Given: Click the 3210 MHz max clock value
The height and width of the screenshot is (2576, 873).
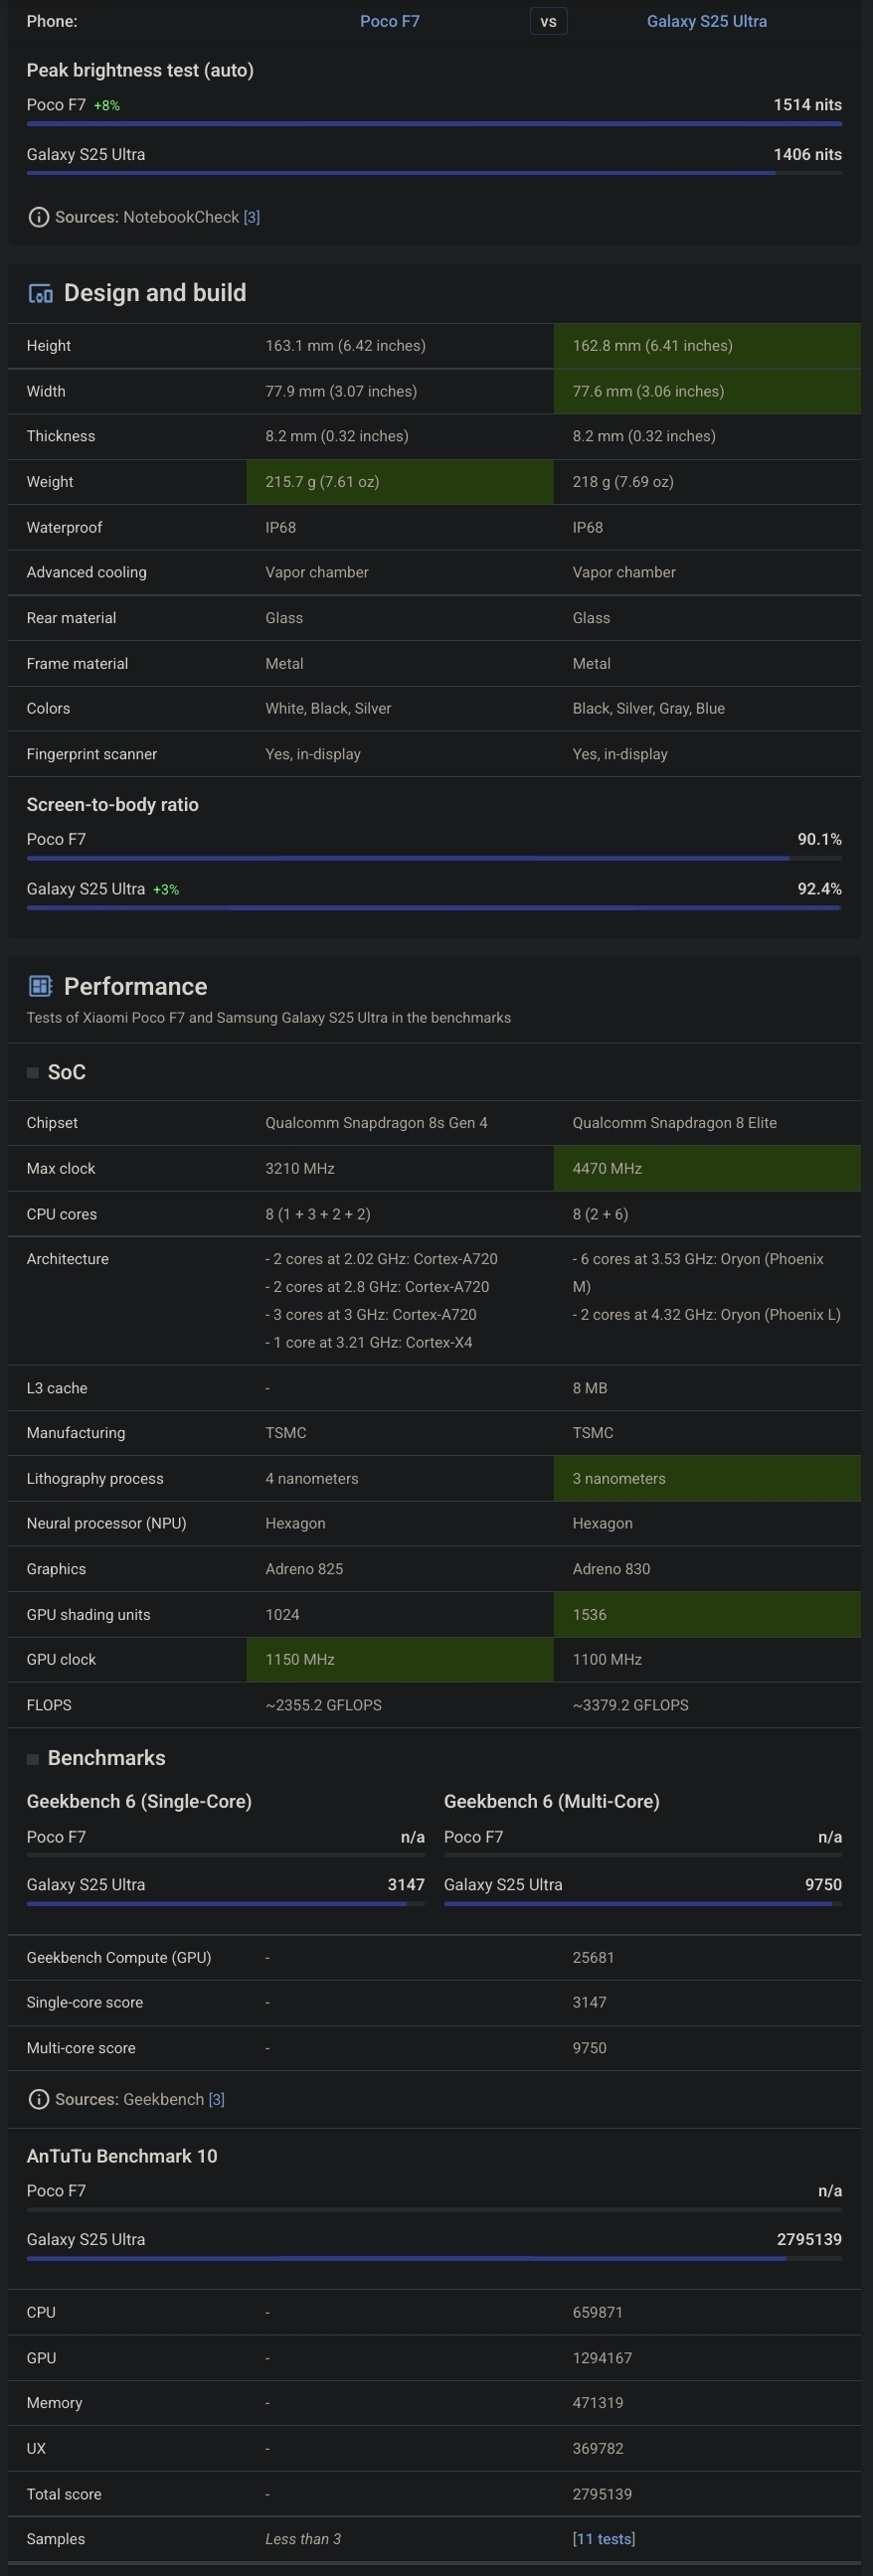Looking at the screenshot, I should [300, 1168].
